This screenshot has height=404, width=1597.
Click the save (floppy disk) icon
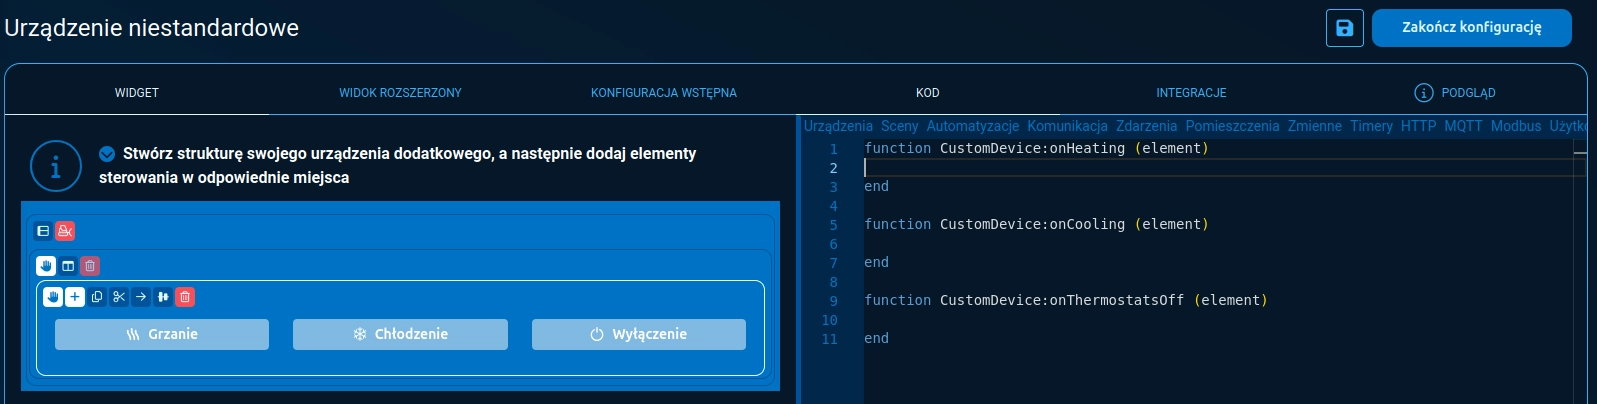coord(1344,28)
